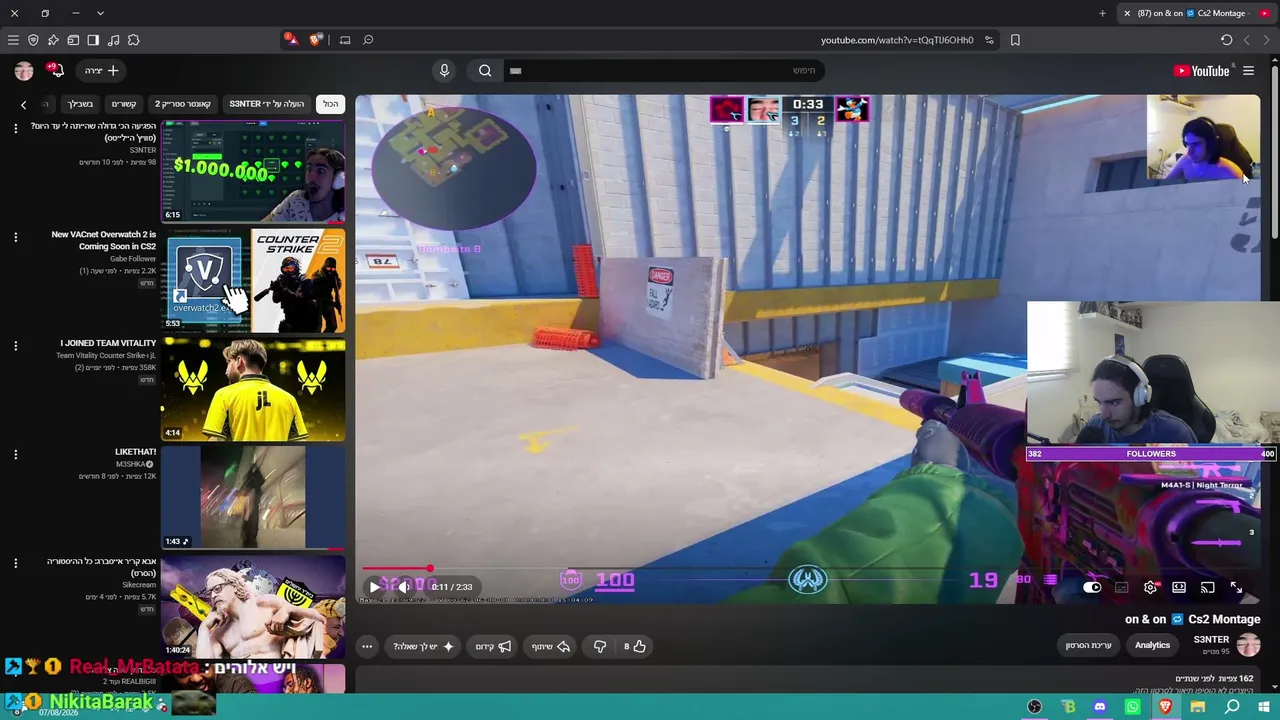
Task: Open Discord from the taskbar
Action: click(1100, 707)
